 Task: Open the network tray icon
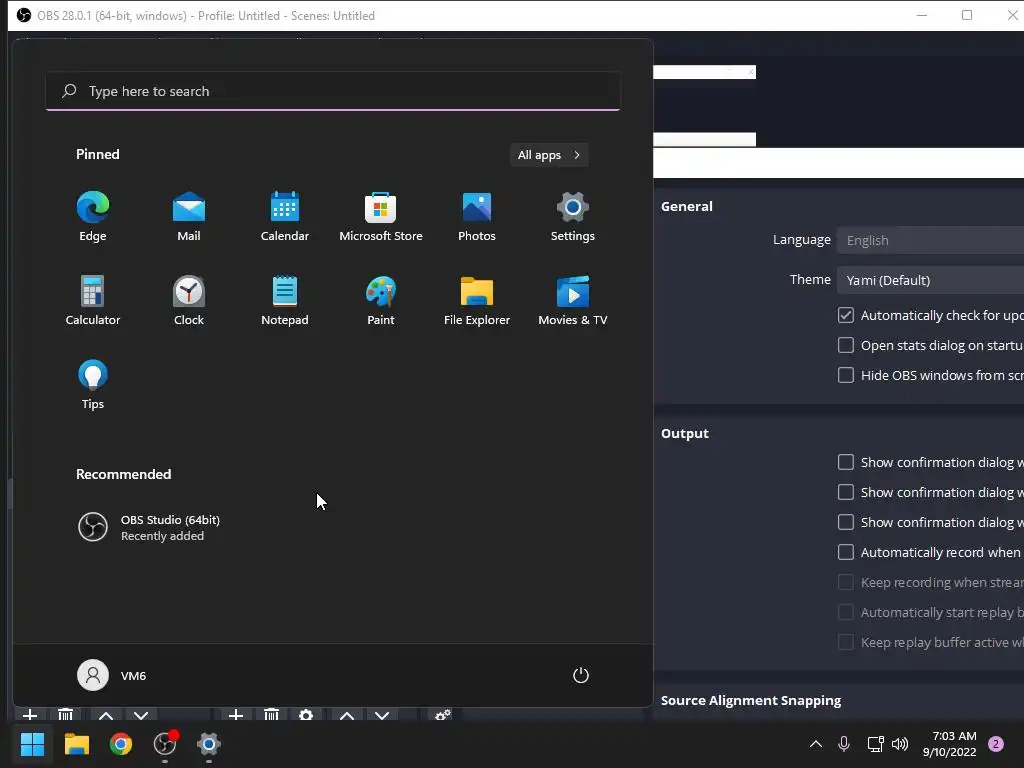[x=875, y=744]
